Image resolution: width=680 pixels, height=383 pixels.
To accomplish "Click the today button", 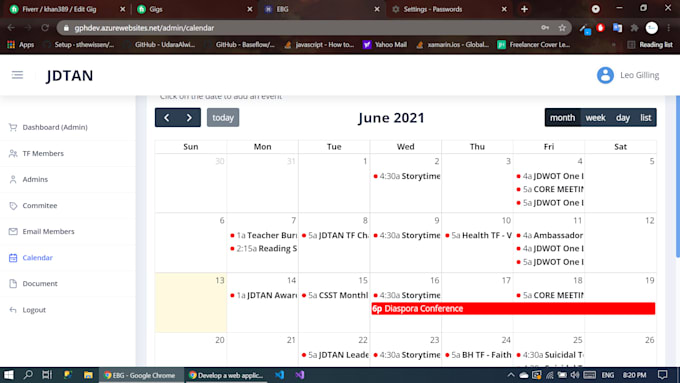I will click(x=223, y=118).
